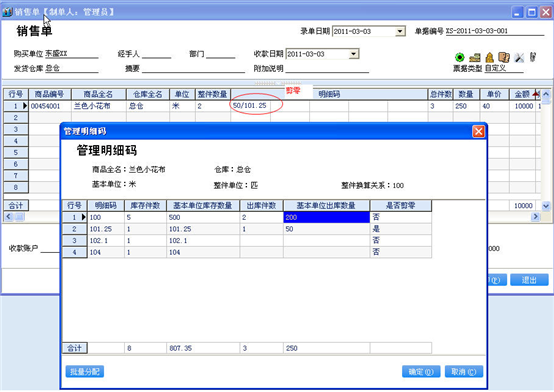The image size is (554, 392).
Task: Open the crossed tools settings icon
Action: tap(519, 57)
